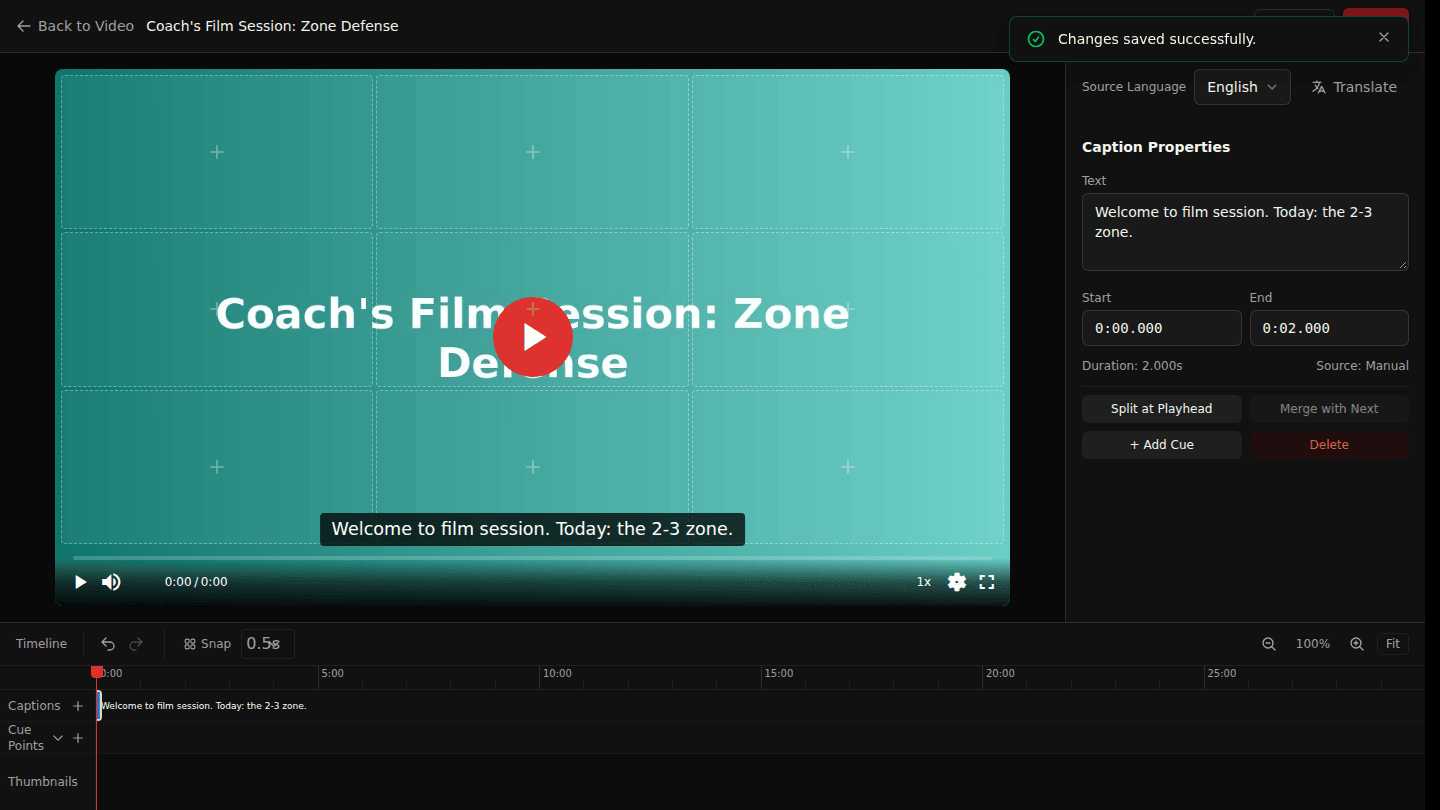
Task: Mute the video with the speaker icon
Action: point(111,582)
